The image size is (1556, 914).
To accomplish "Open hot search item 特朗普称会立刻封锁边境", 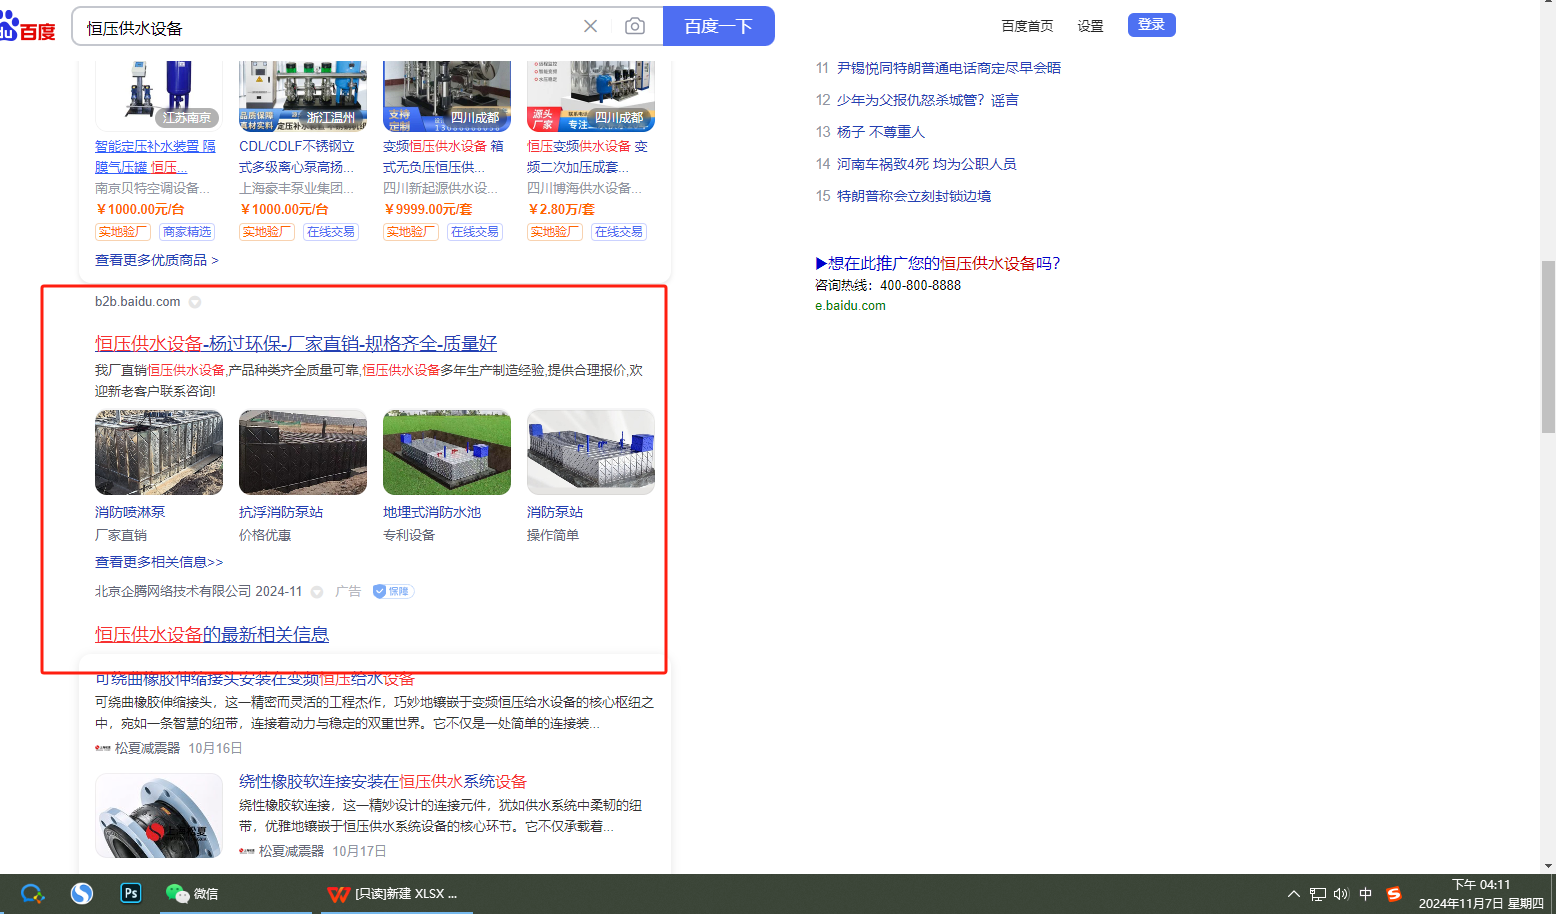I will 914,196.
